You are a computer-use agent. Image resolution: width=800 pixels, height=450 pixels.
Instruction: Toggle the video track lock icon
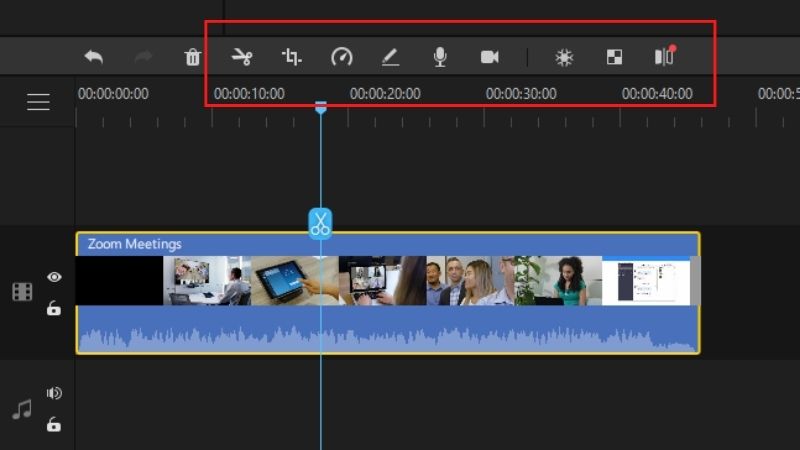54,308
